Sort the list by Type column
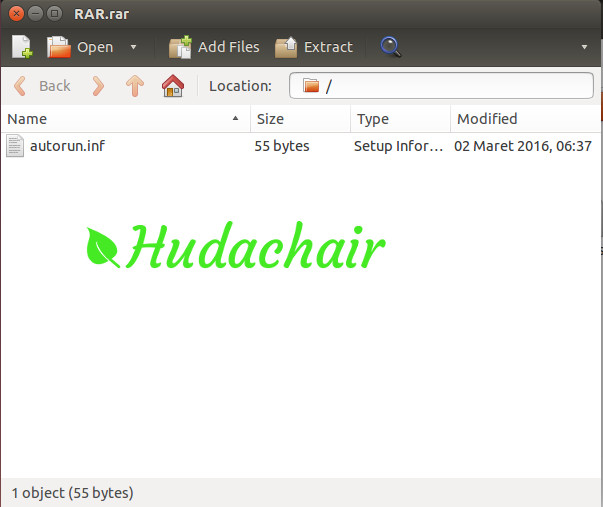603x507 pixels. 400,119
